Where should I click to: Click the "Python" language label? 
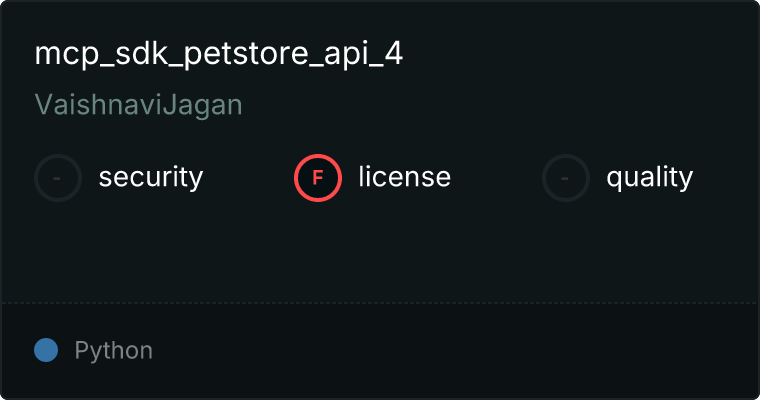(x=113, y=351)
